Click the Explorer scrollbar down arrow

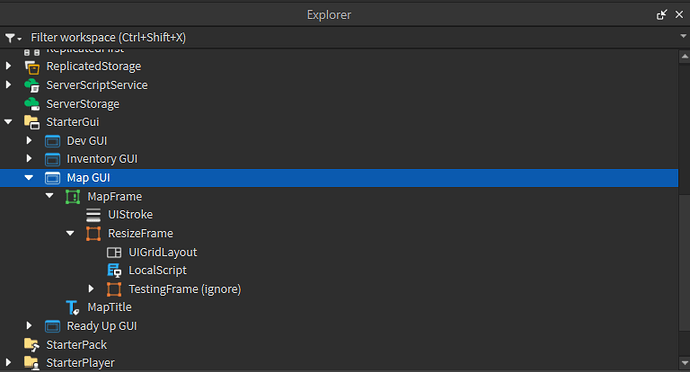684,364
